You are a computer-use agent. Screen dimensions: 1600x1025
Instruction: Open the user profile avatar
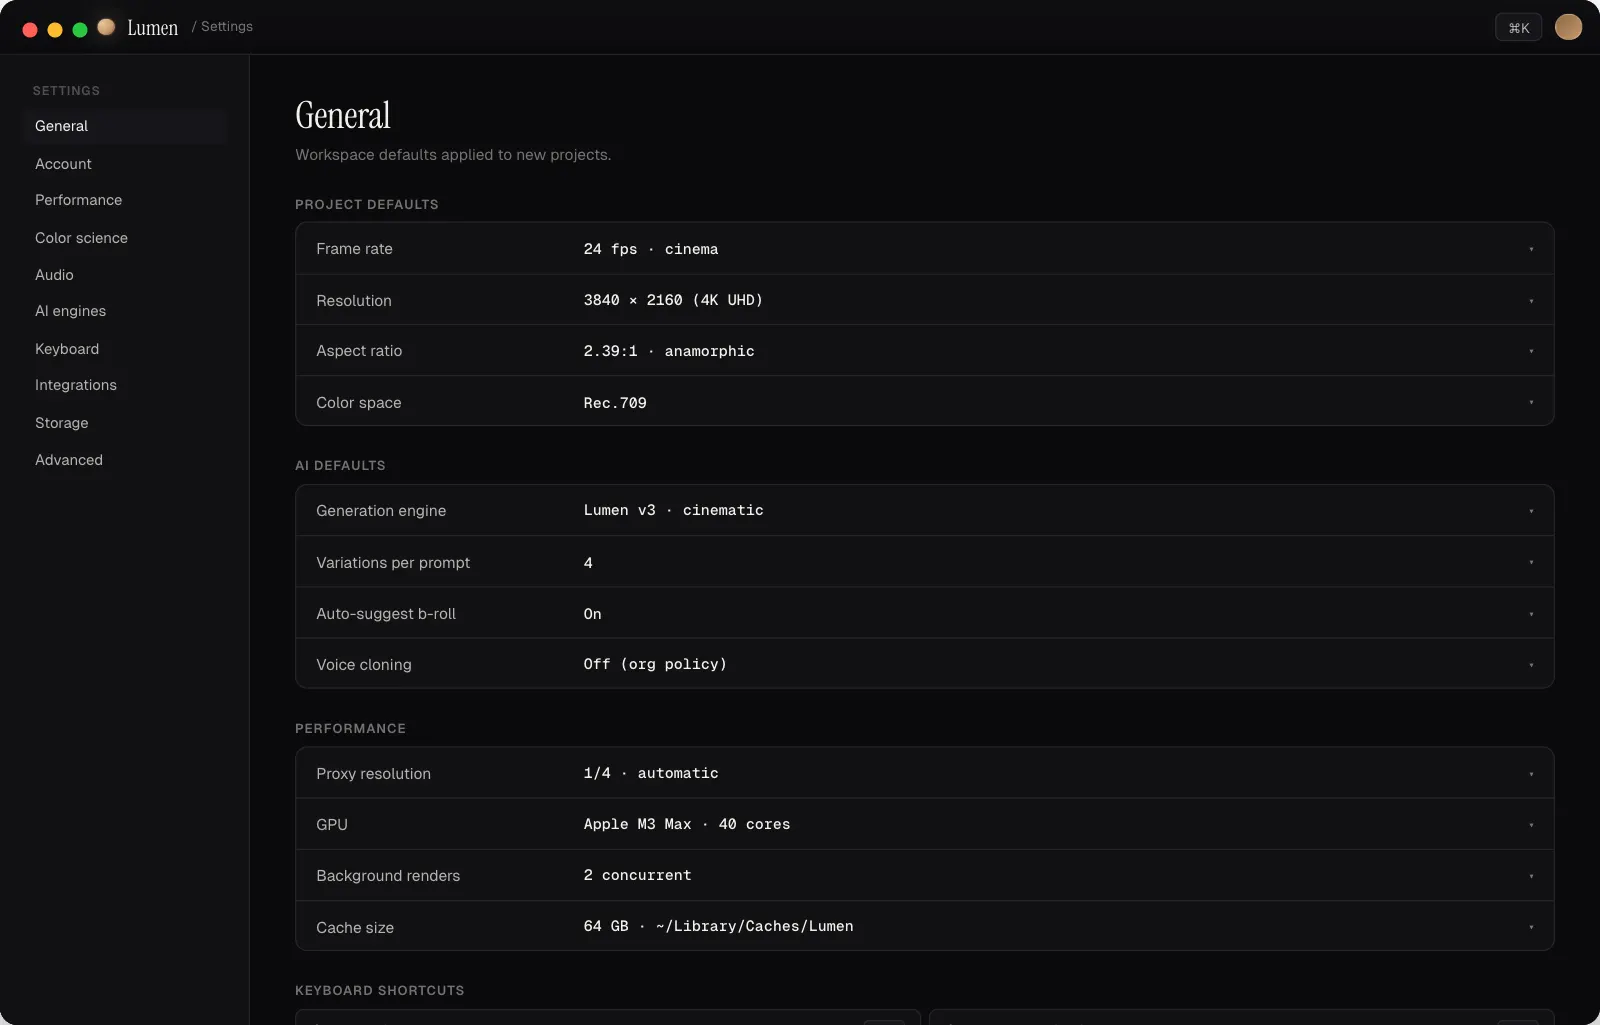(1568, 27)
